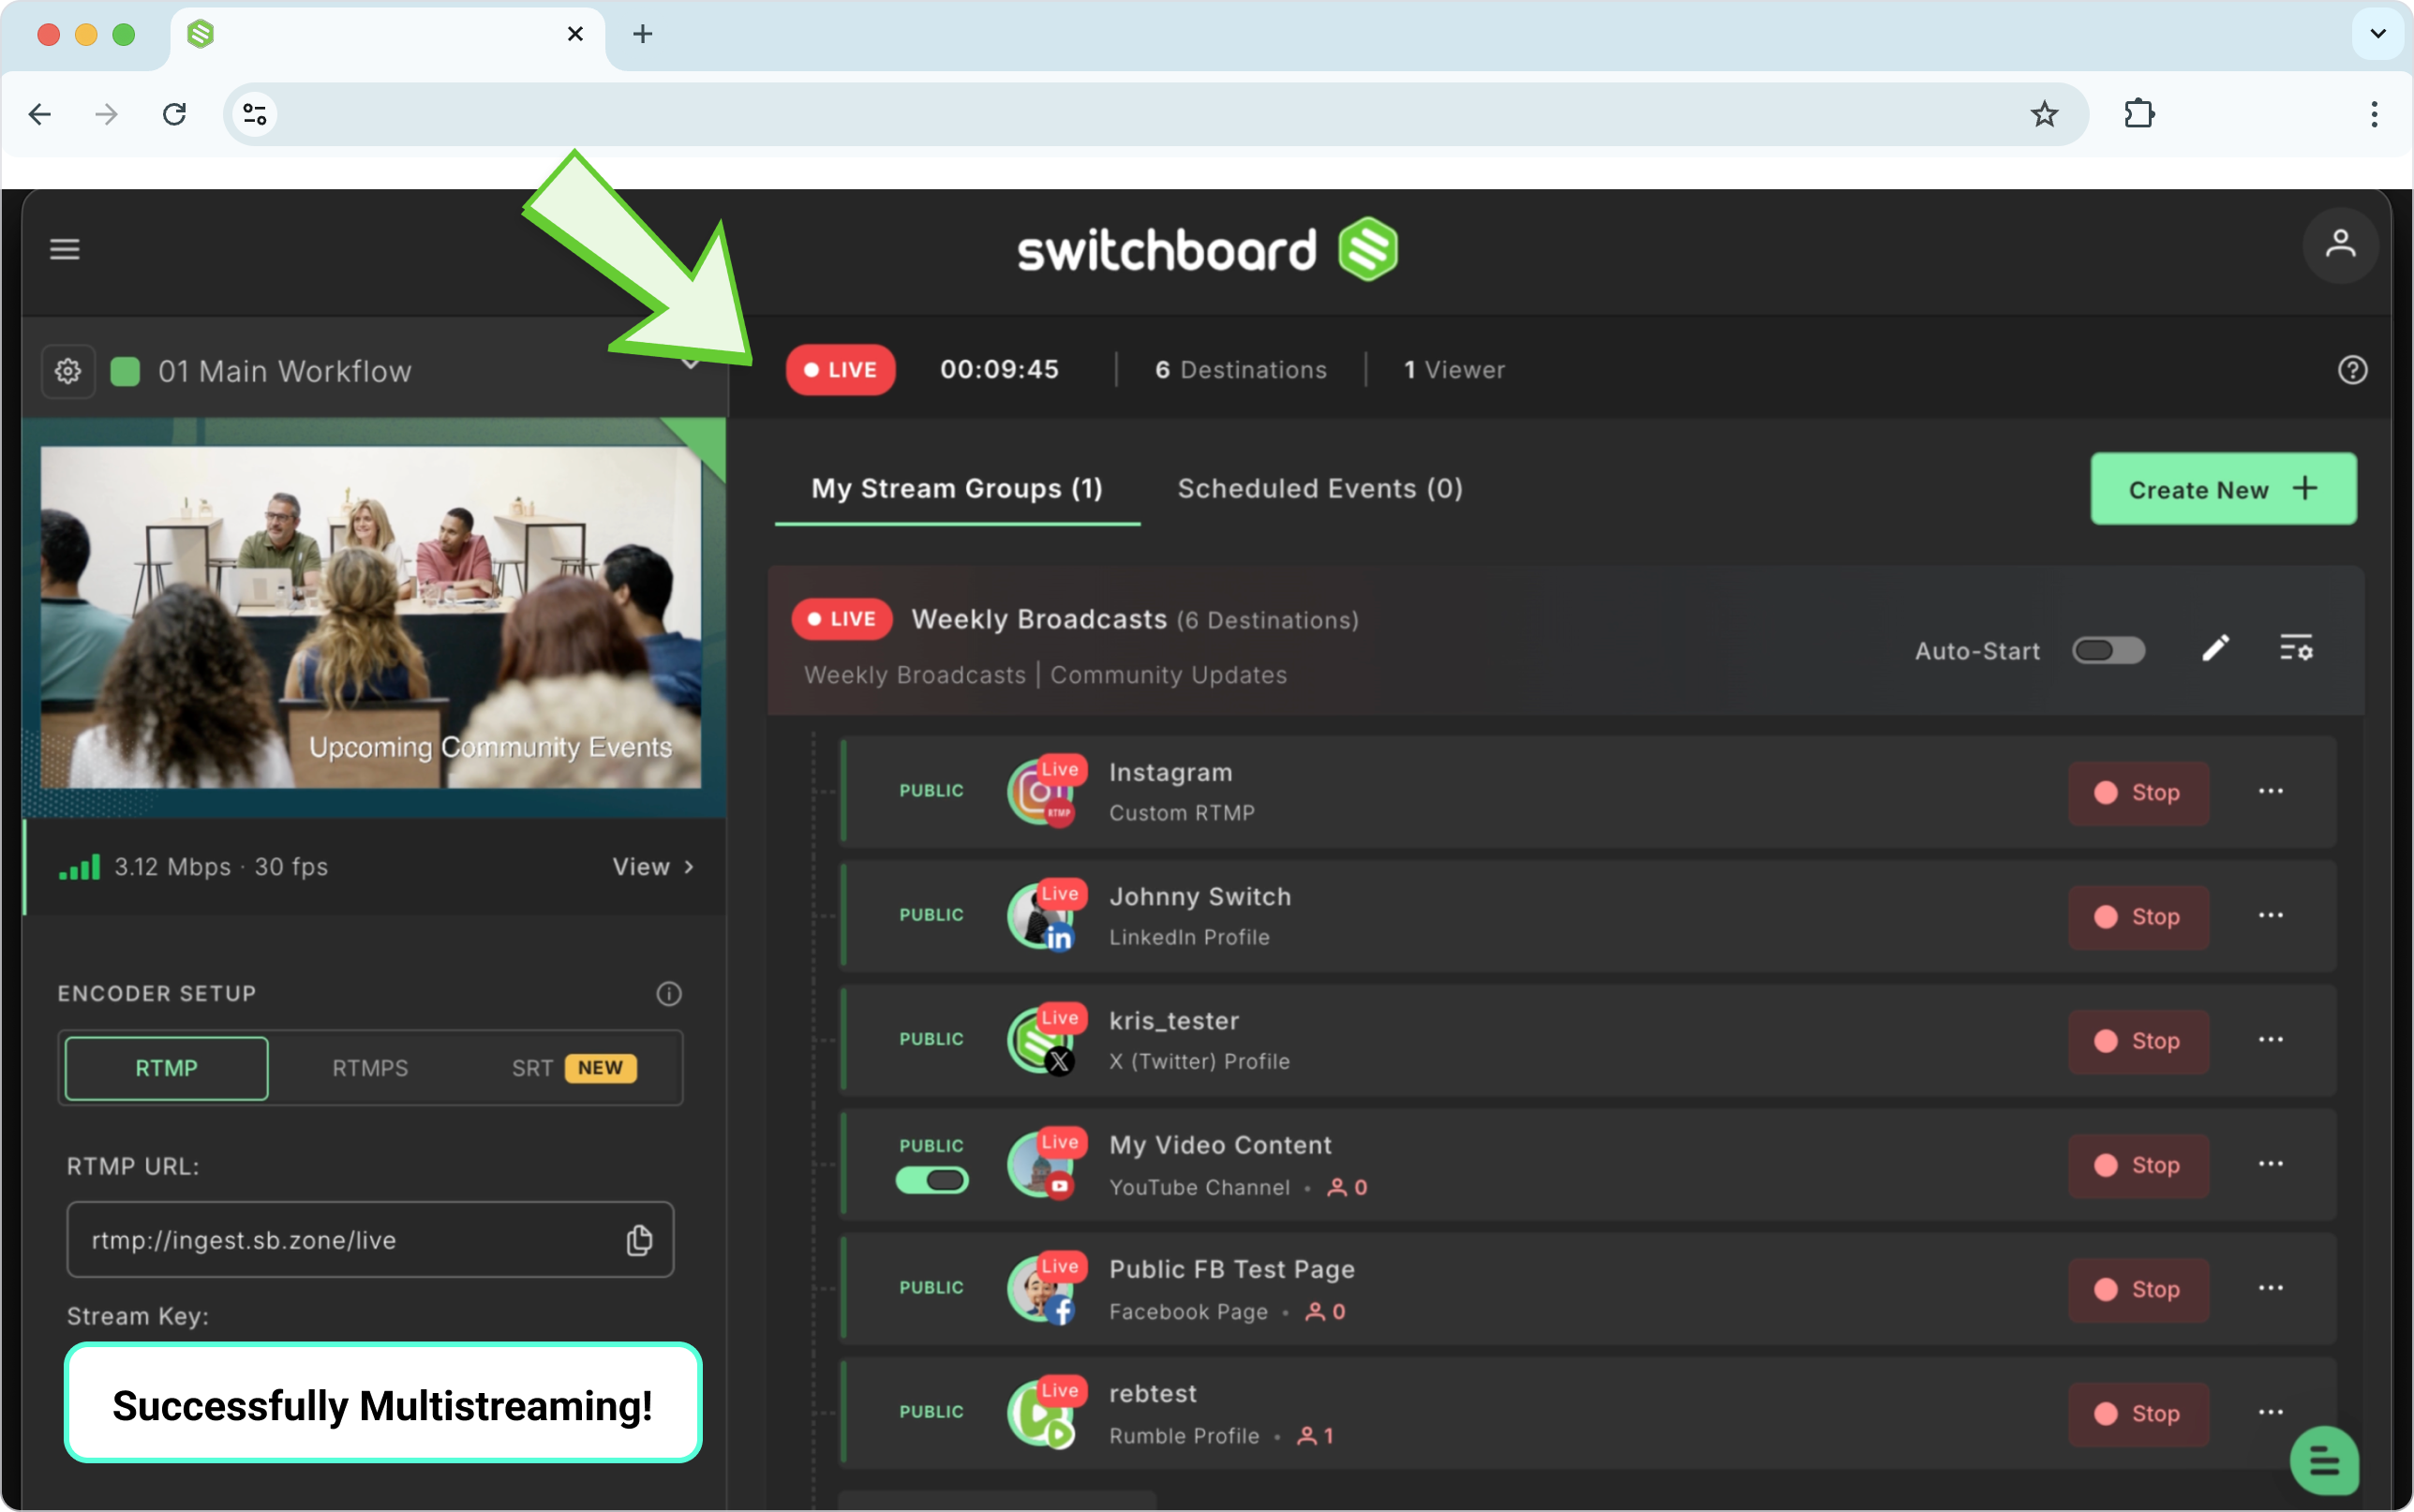Expand the 01 Main Workflow dropdown
Viewport: 2414px width, 1512px height.
(x=690, y=363)
